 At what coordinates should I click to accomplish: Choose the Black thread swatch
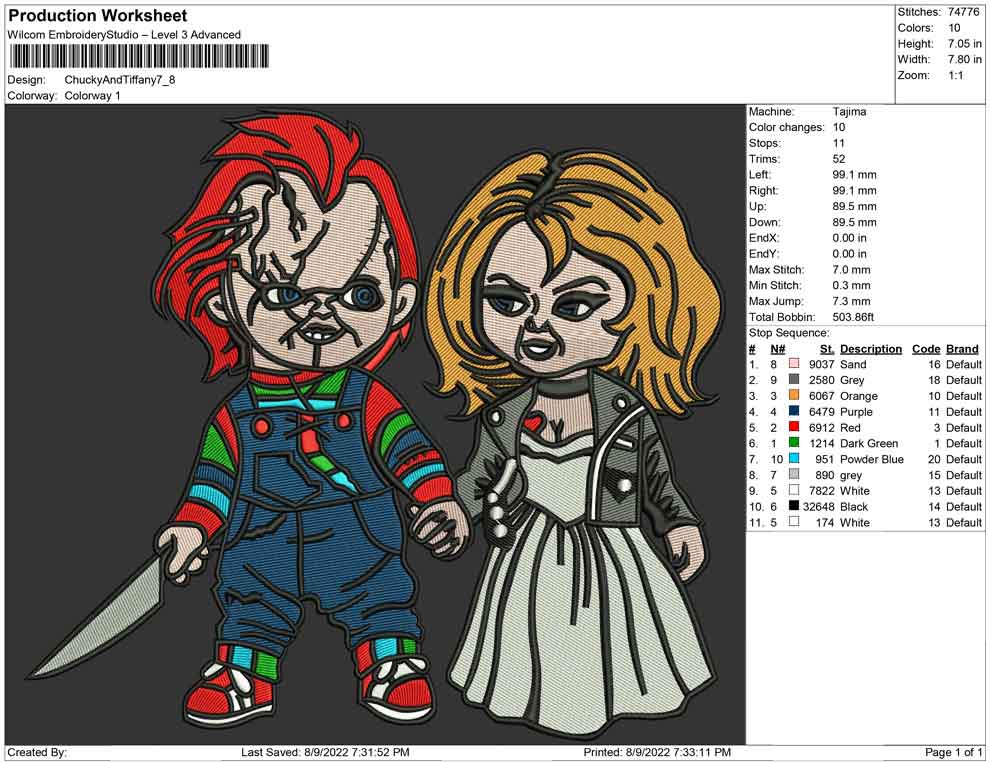tap(794, 507)
